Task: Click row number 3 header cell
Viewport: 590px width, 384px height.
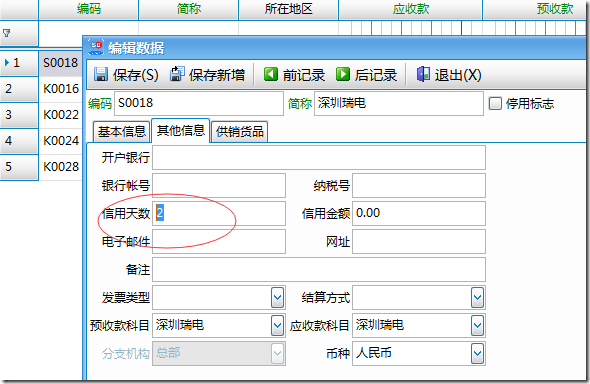Action: pyautogui.click(x=19, y=115)
